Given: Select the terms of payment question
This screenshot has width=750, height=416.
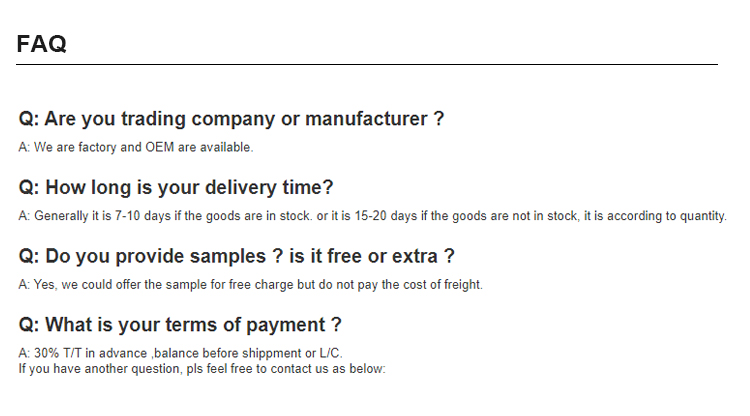Looking at the screenshot, I should click(180, 325).
